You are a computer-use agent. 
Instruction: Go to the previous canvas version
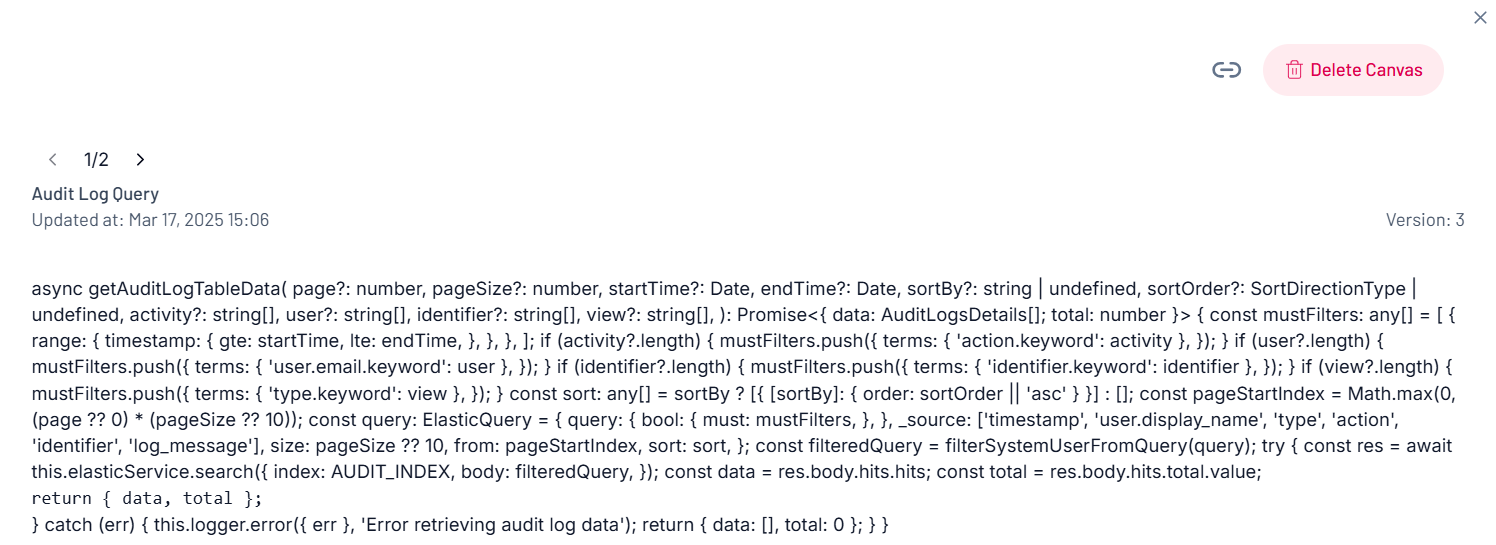[x=53, y=159]
